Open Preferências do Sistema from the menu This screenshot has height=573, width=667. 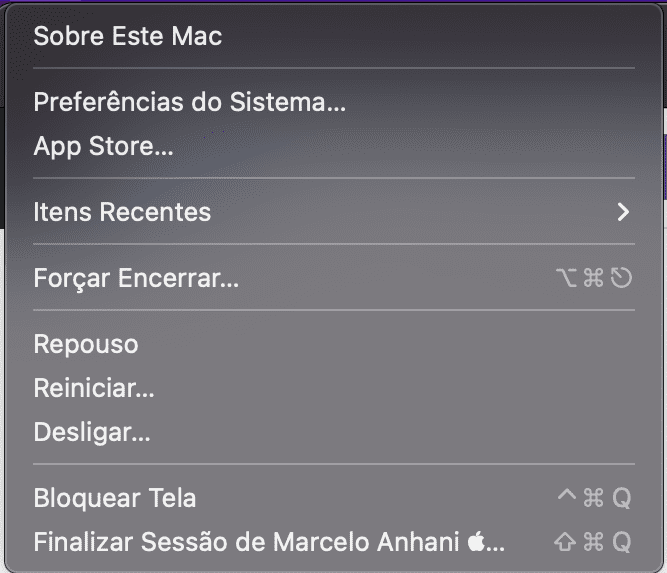189,102
